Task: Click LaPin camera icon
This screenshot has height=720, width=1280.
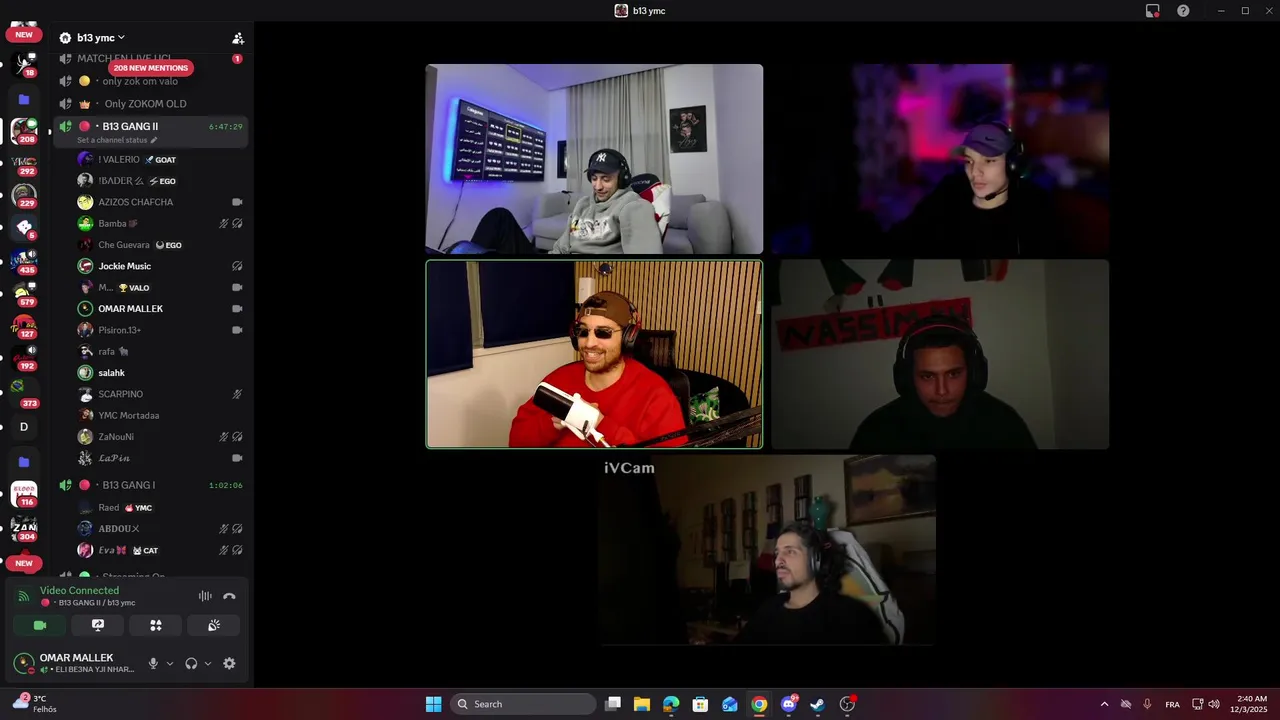Action: coord(237,458)
